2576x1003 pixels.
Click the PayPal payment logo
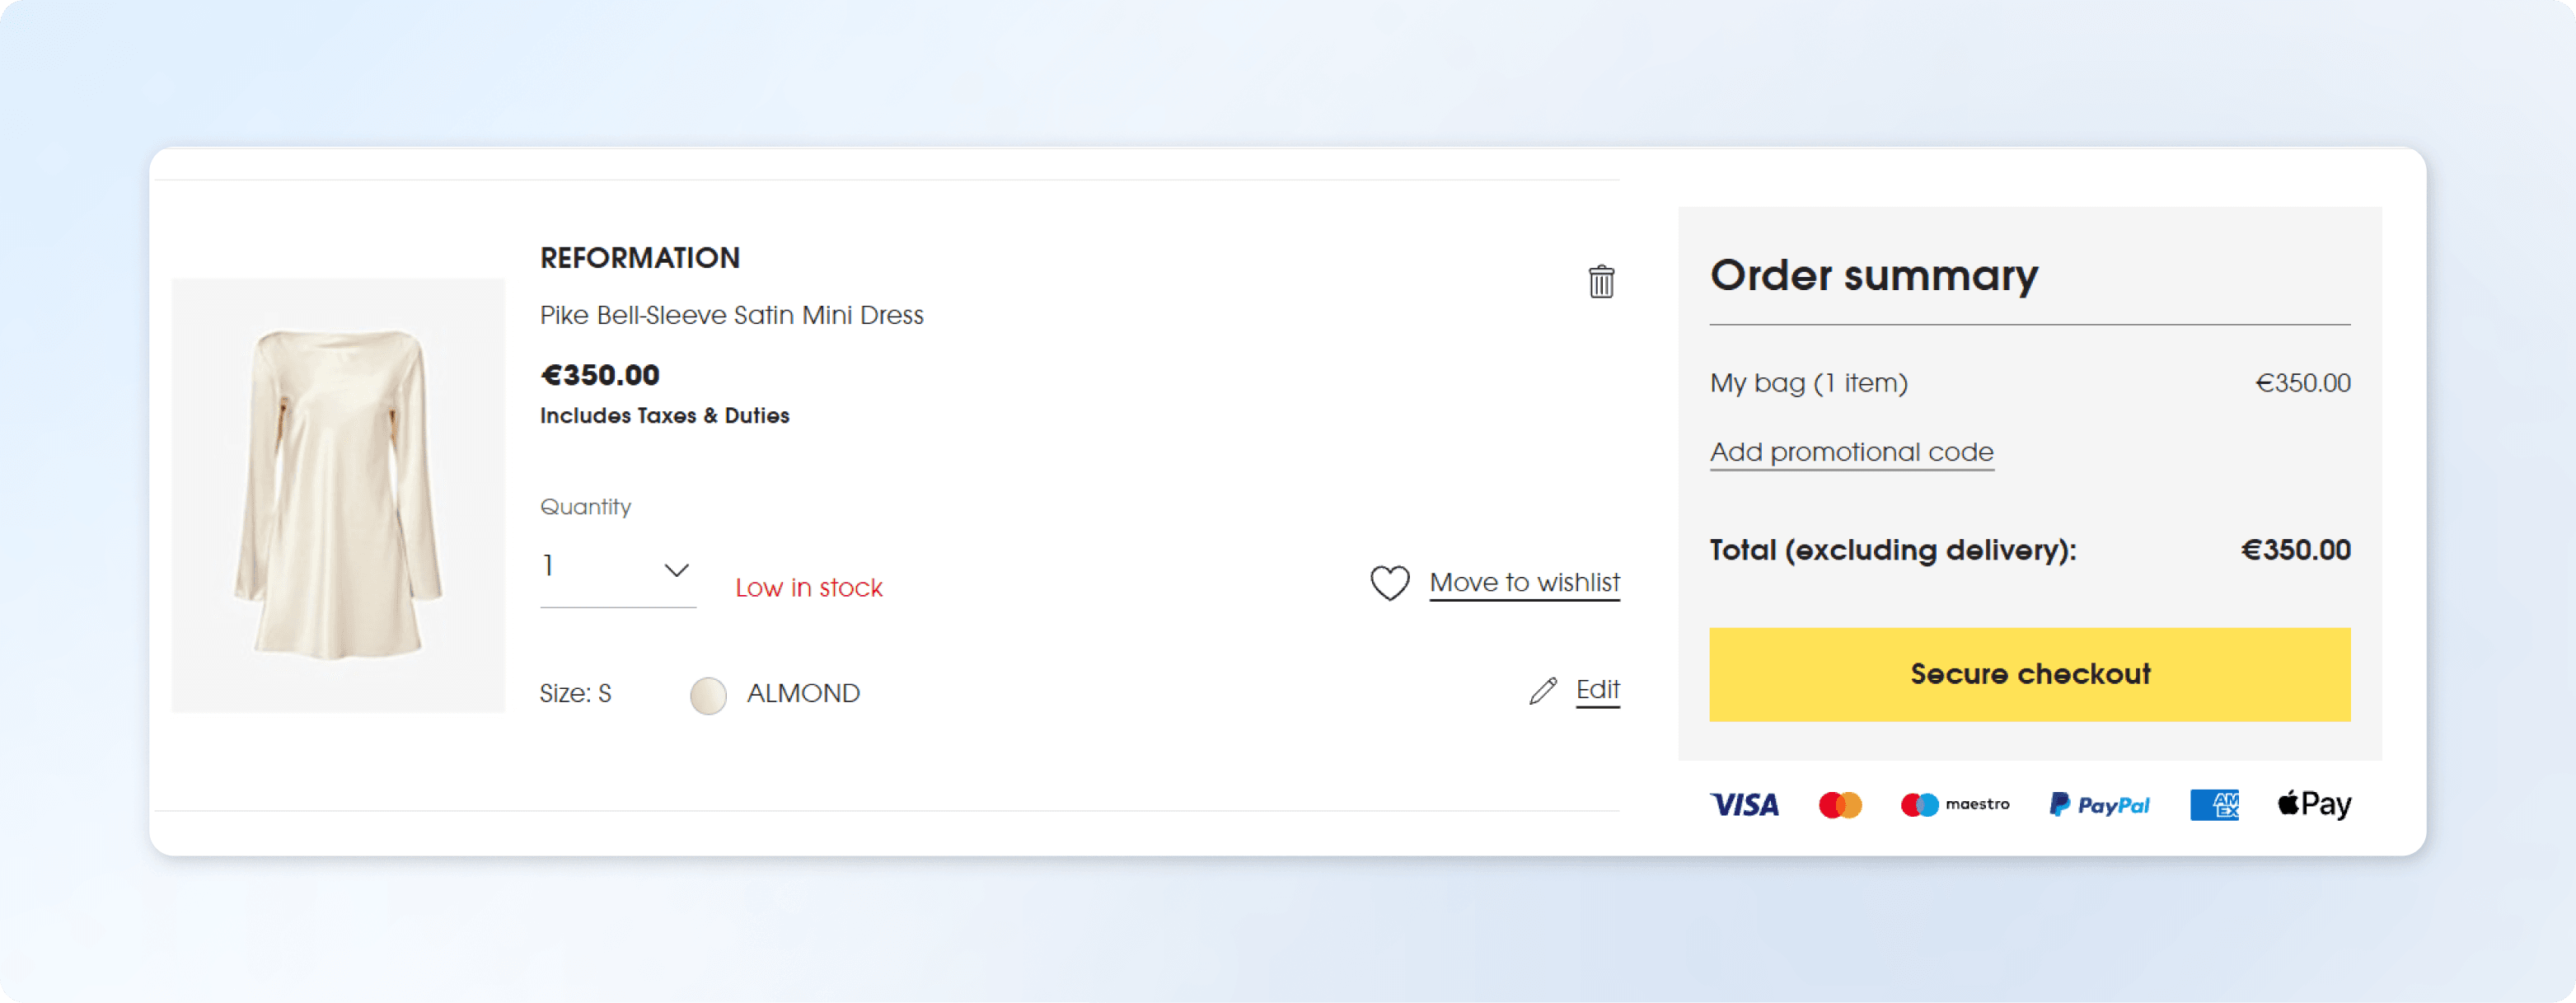click(2099, 805)
